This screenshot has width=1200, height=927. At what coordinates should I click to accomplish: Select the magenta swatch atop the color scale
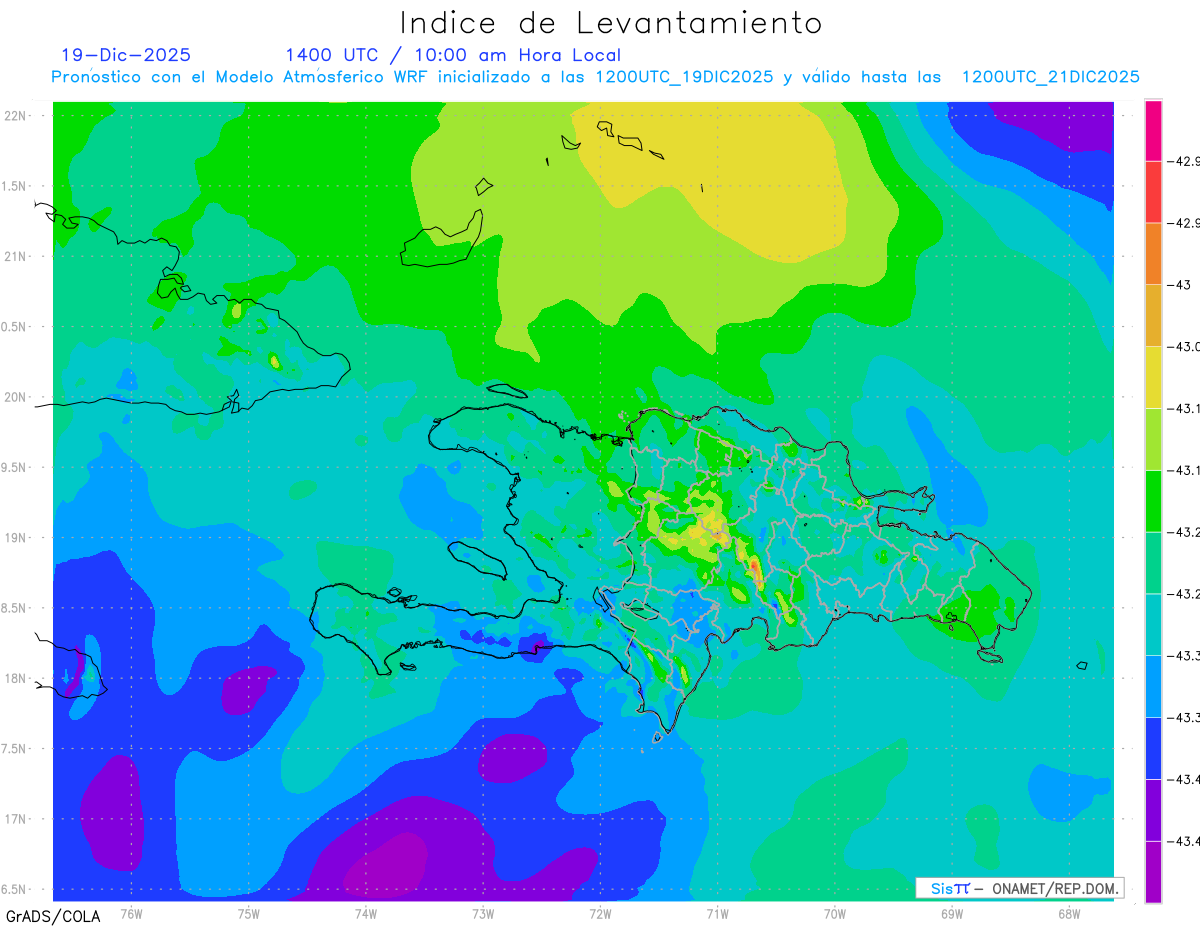(1153, 130)
